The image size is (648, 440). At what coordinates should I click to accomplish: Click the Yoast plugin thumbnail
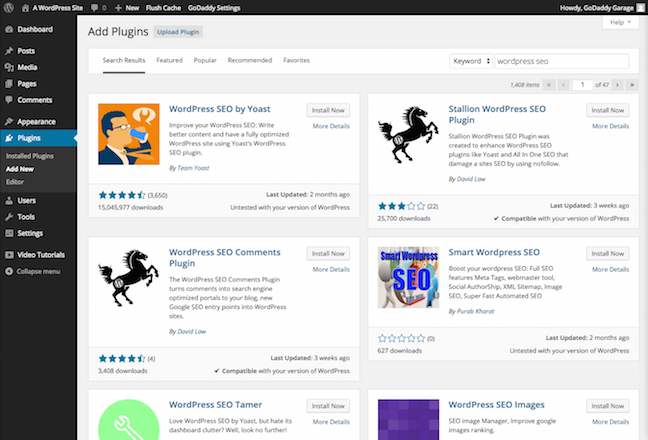coord(129,134)
